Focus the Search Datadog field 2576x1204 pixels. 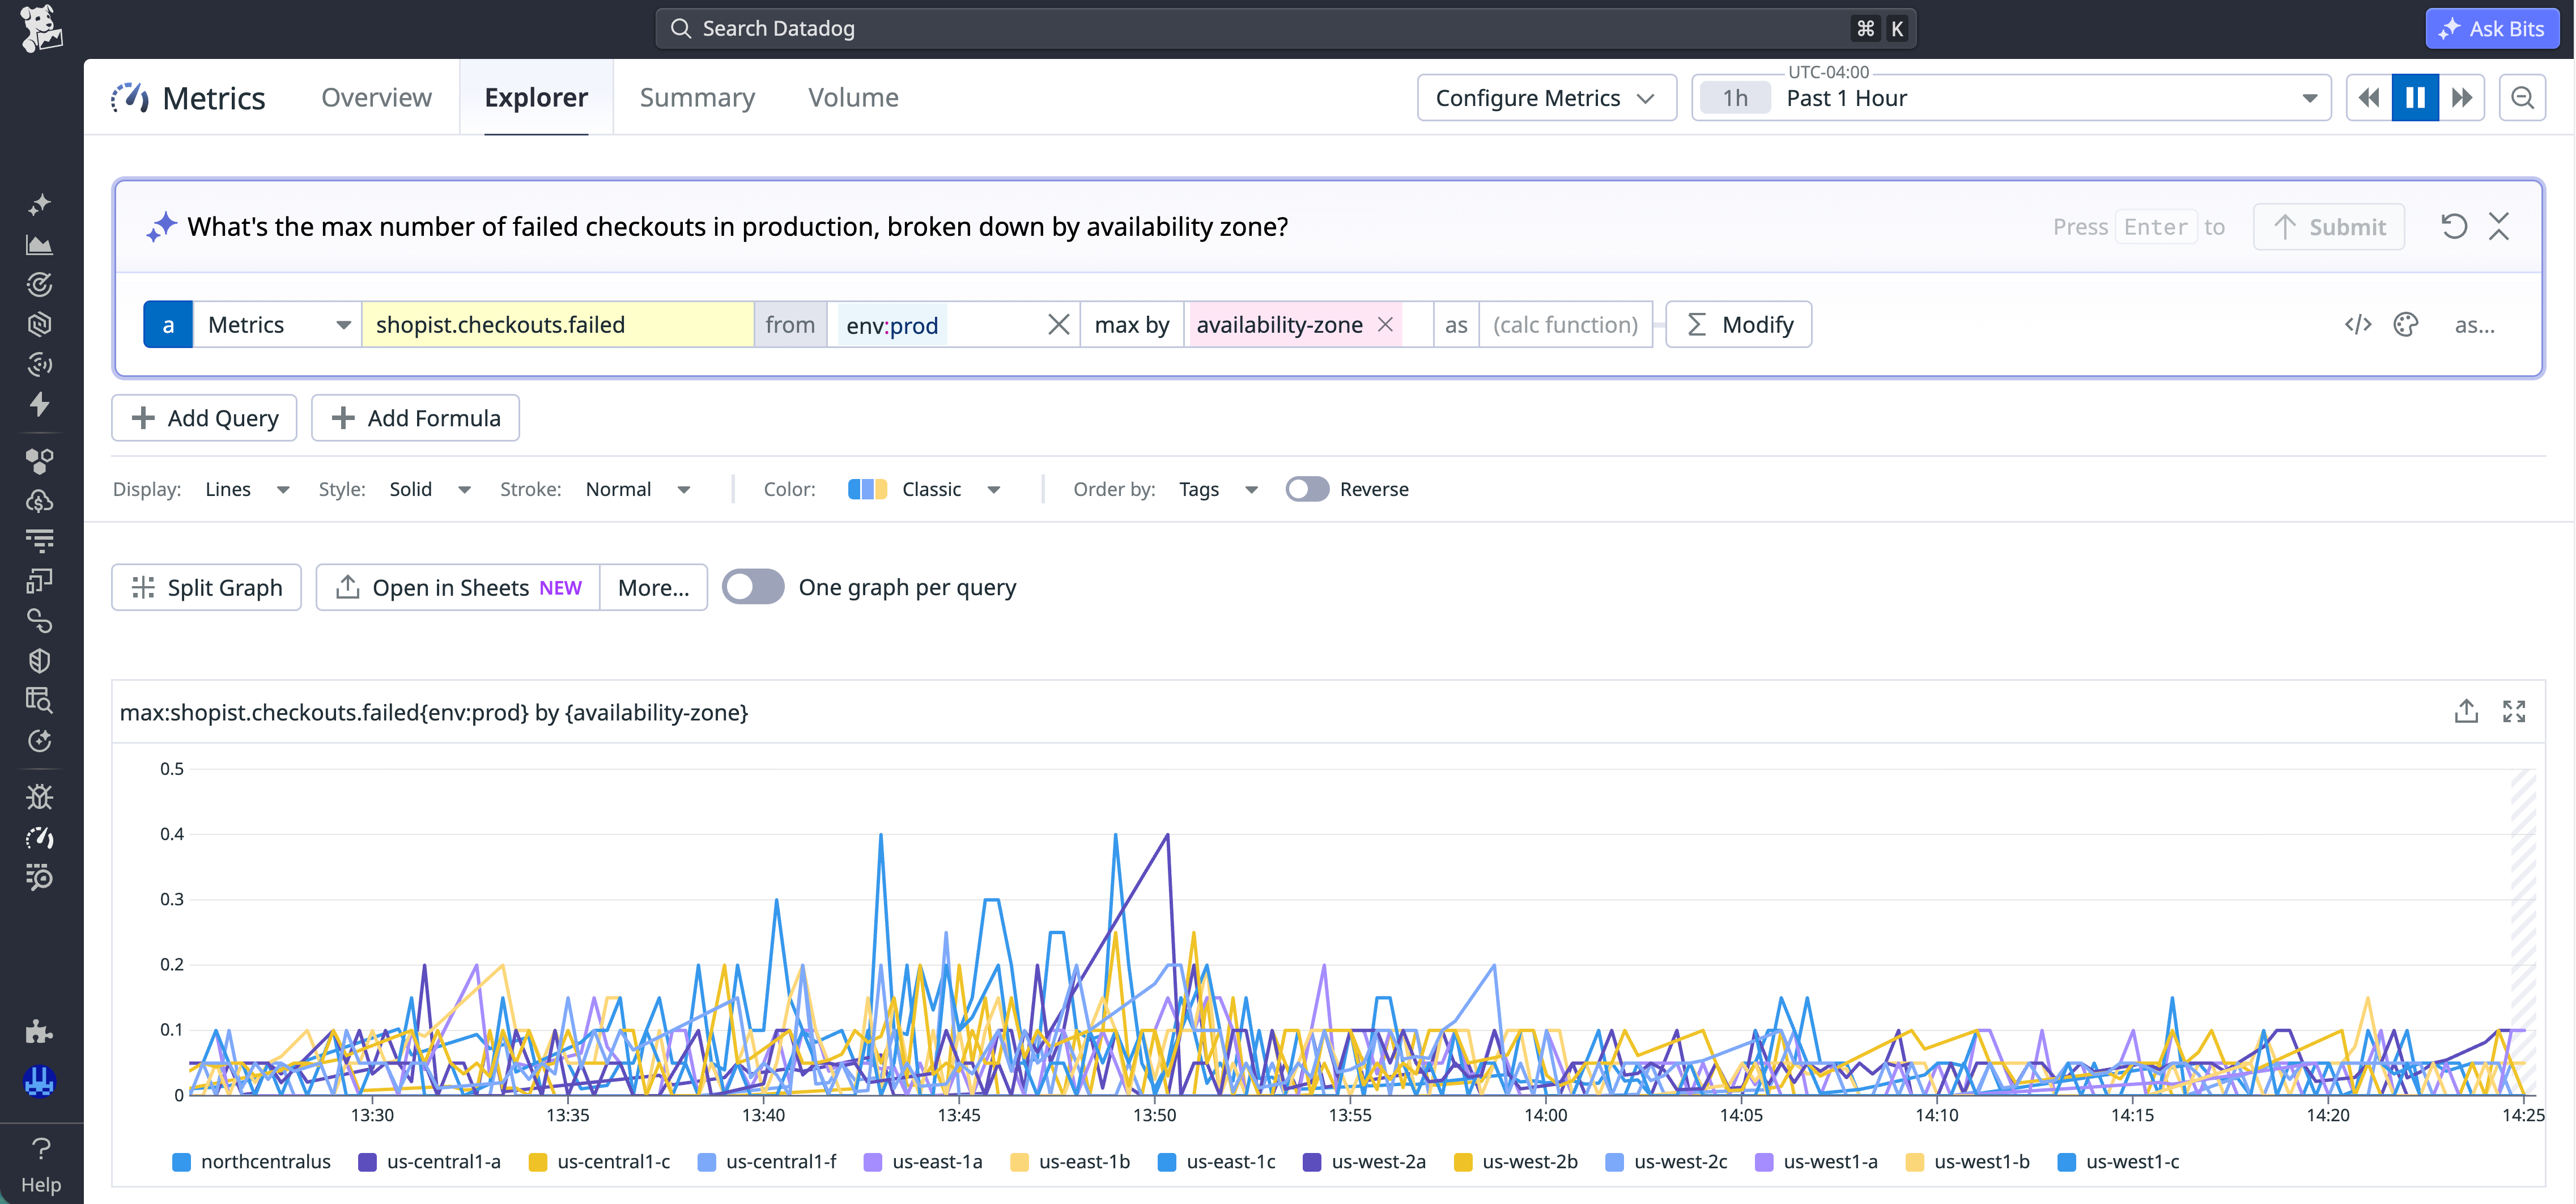(1285, 28)
